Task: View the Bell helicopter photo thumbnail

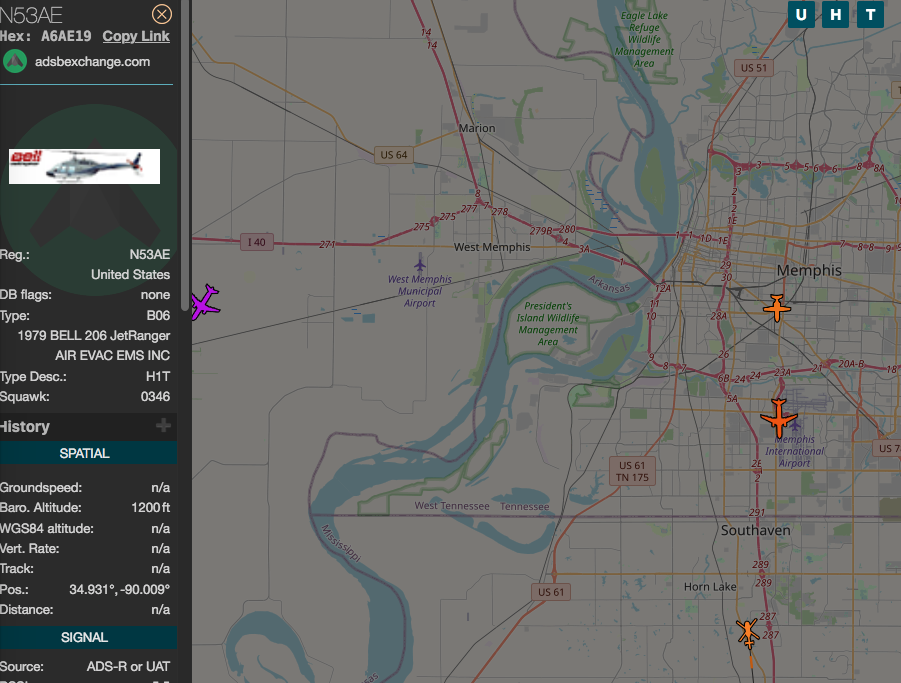Action: 84,167
